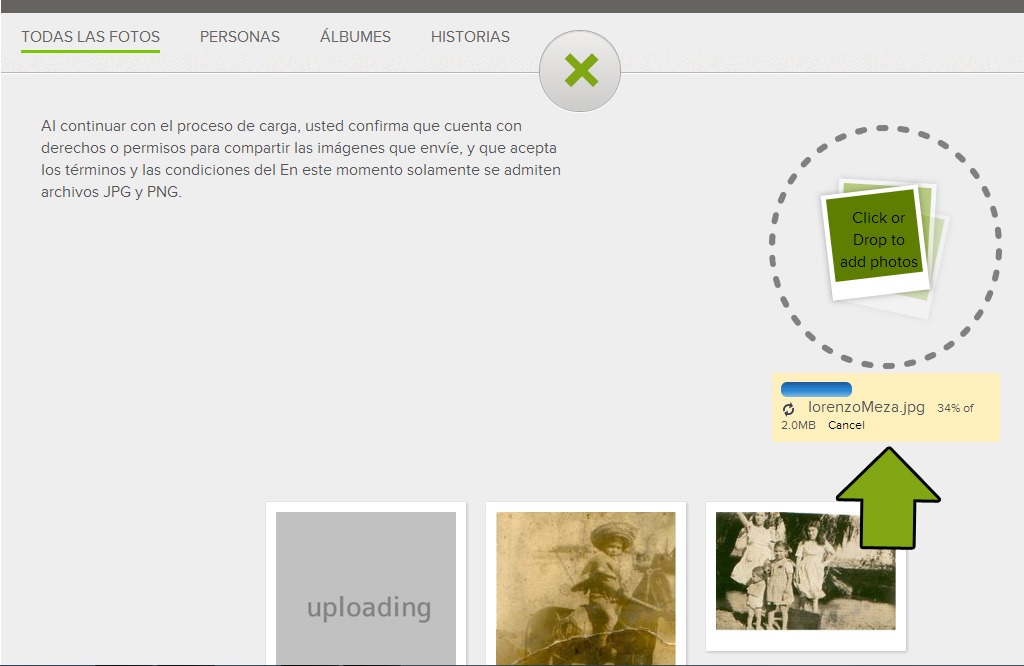The height and width of the screenshot is (666, 1024).
Task: Click the upload progress bar for lorenzoMeza.jpg
Action: tap(816, 389)
